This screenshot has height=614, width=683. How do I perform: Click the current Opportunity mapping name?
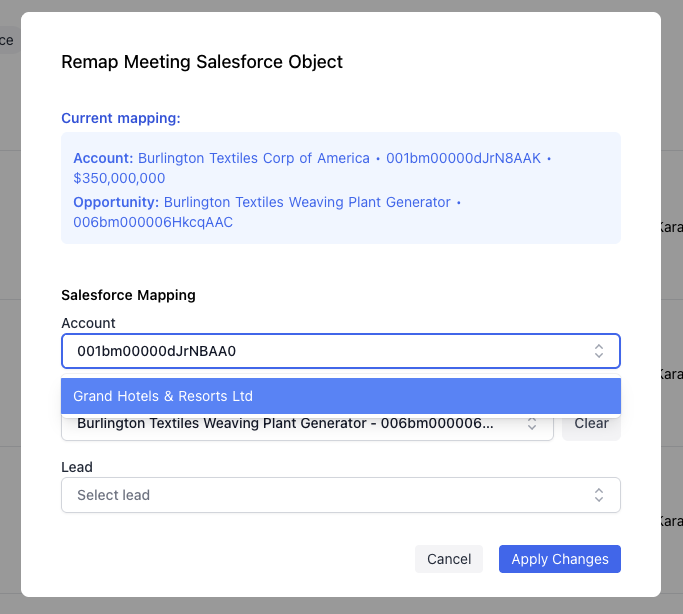tap(307, 202)
